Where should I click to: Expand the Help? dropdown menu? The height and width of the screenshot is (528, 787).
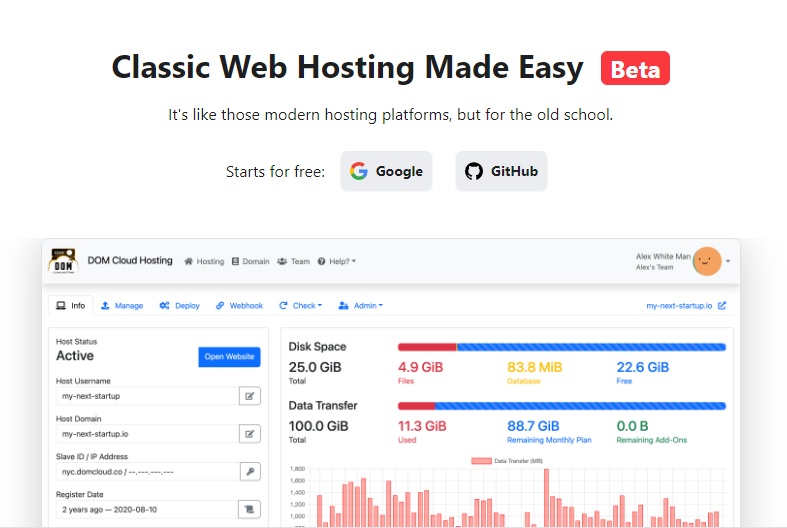pyautogui.click(x=336, y=261)
